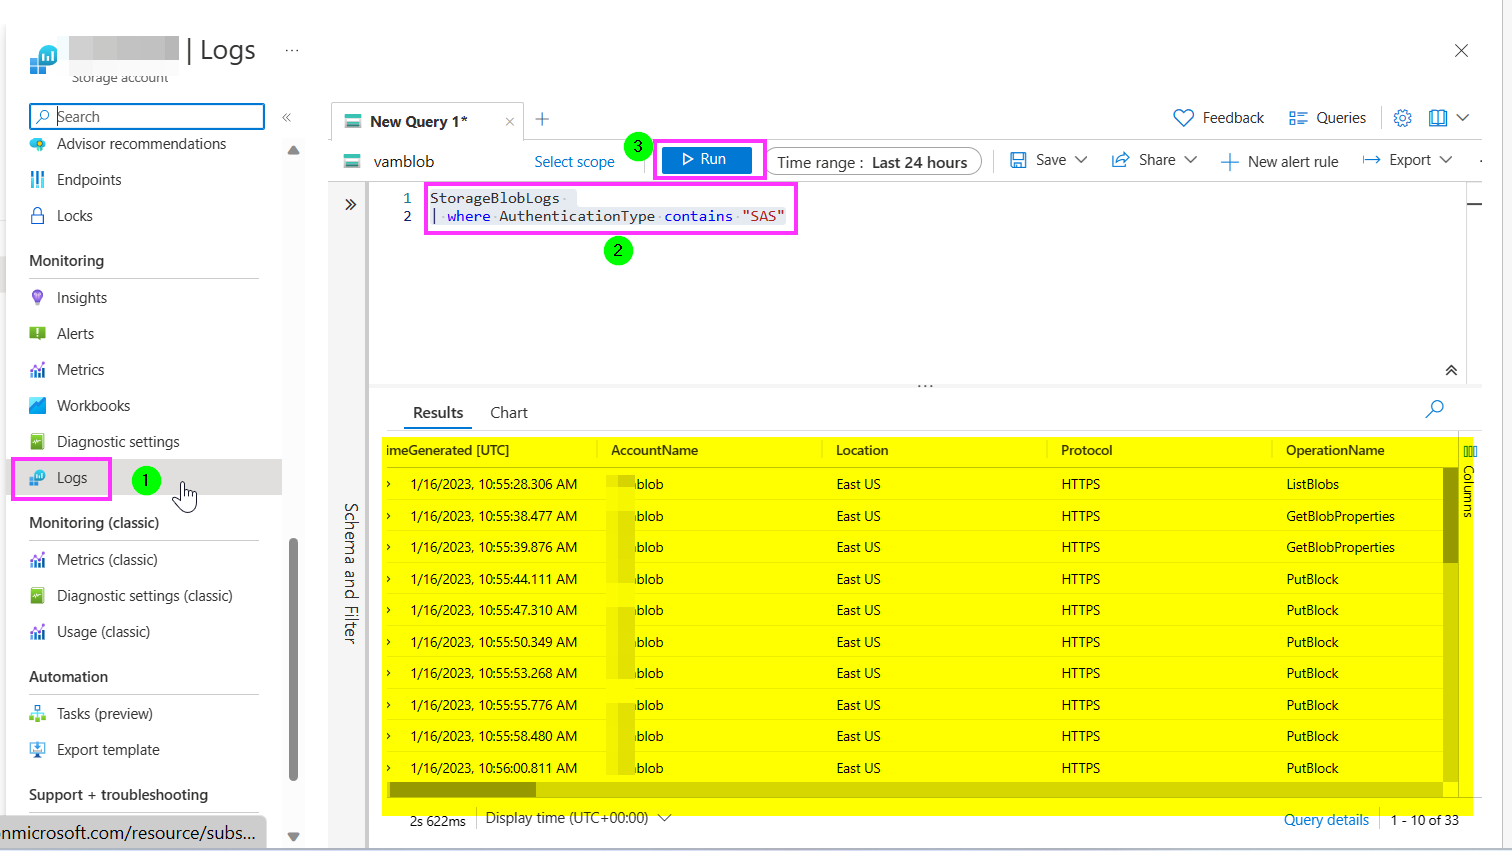The image size is (1512, 851).
Task: Open Diagnostic settings (classic)
Action: (x=144, y=596)
